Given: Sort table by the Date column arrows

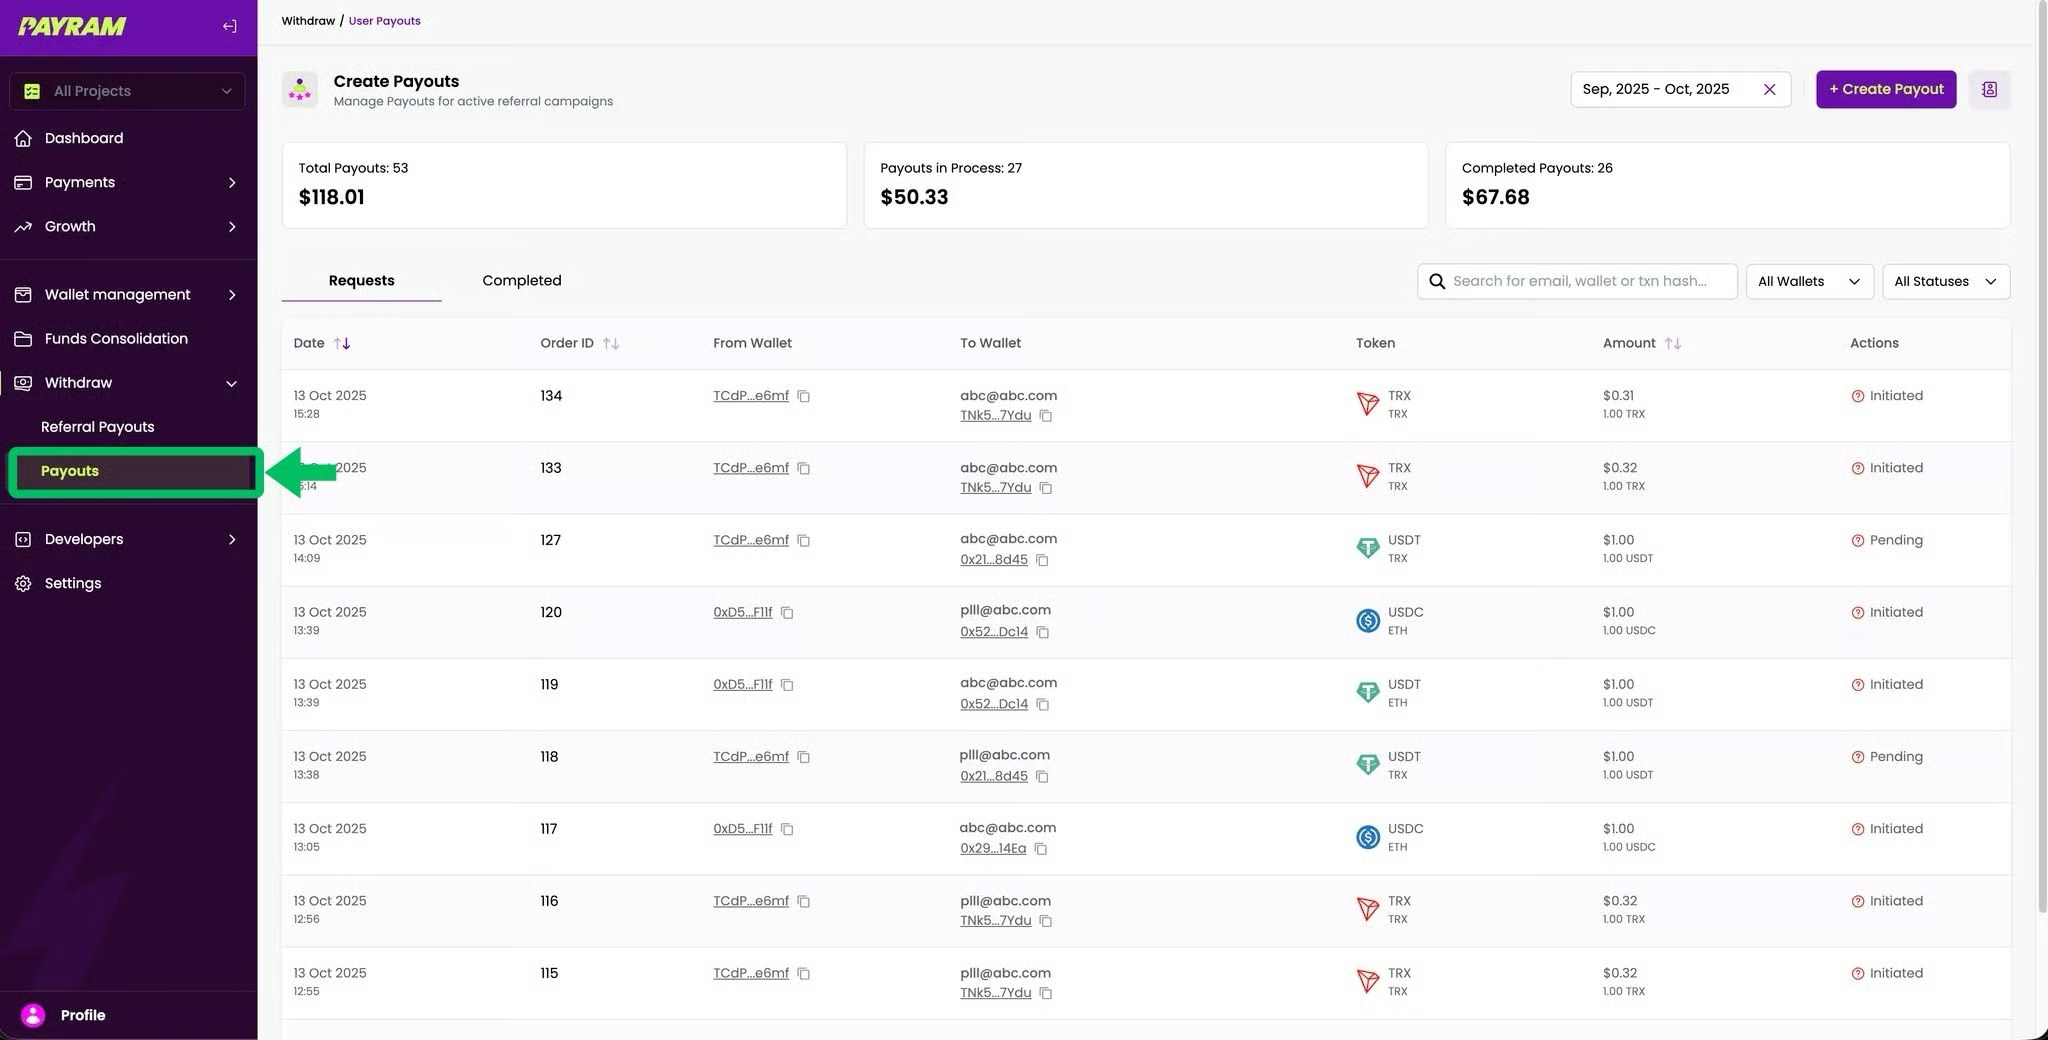Looking at the screenshot, I should [342, 344].
